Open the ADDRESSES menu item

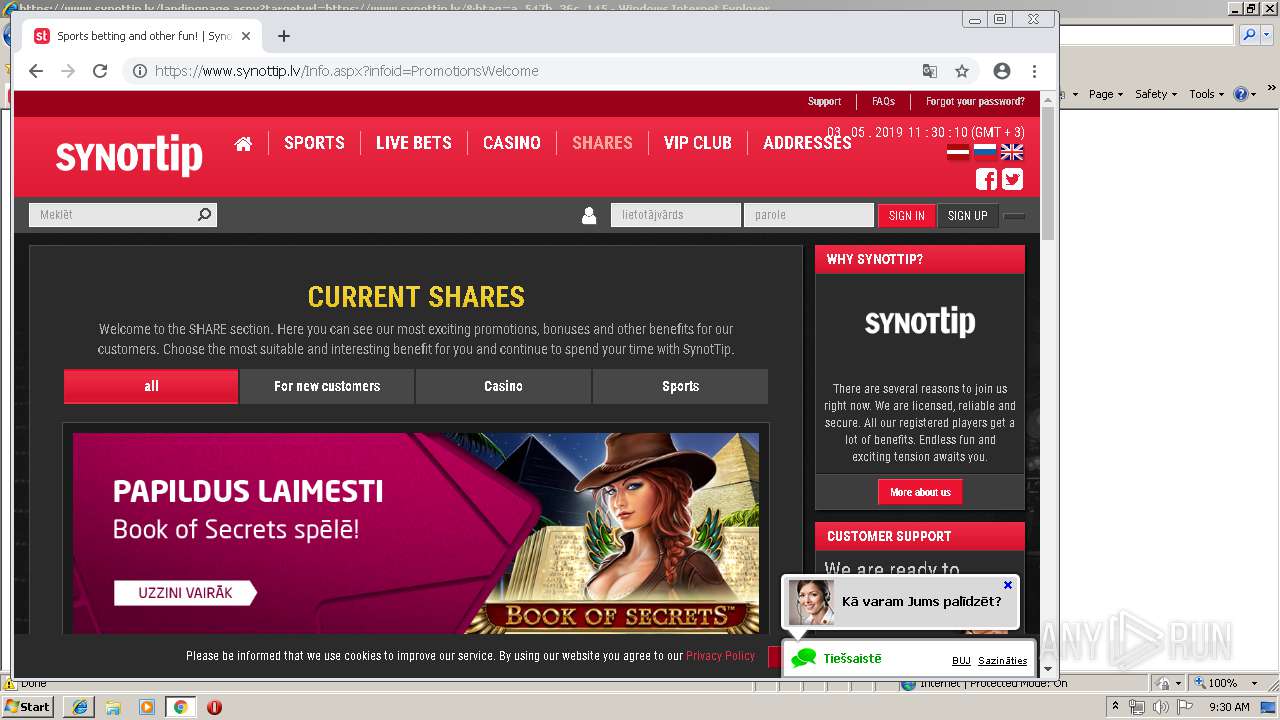point(807,143)
